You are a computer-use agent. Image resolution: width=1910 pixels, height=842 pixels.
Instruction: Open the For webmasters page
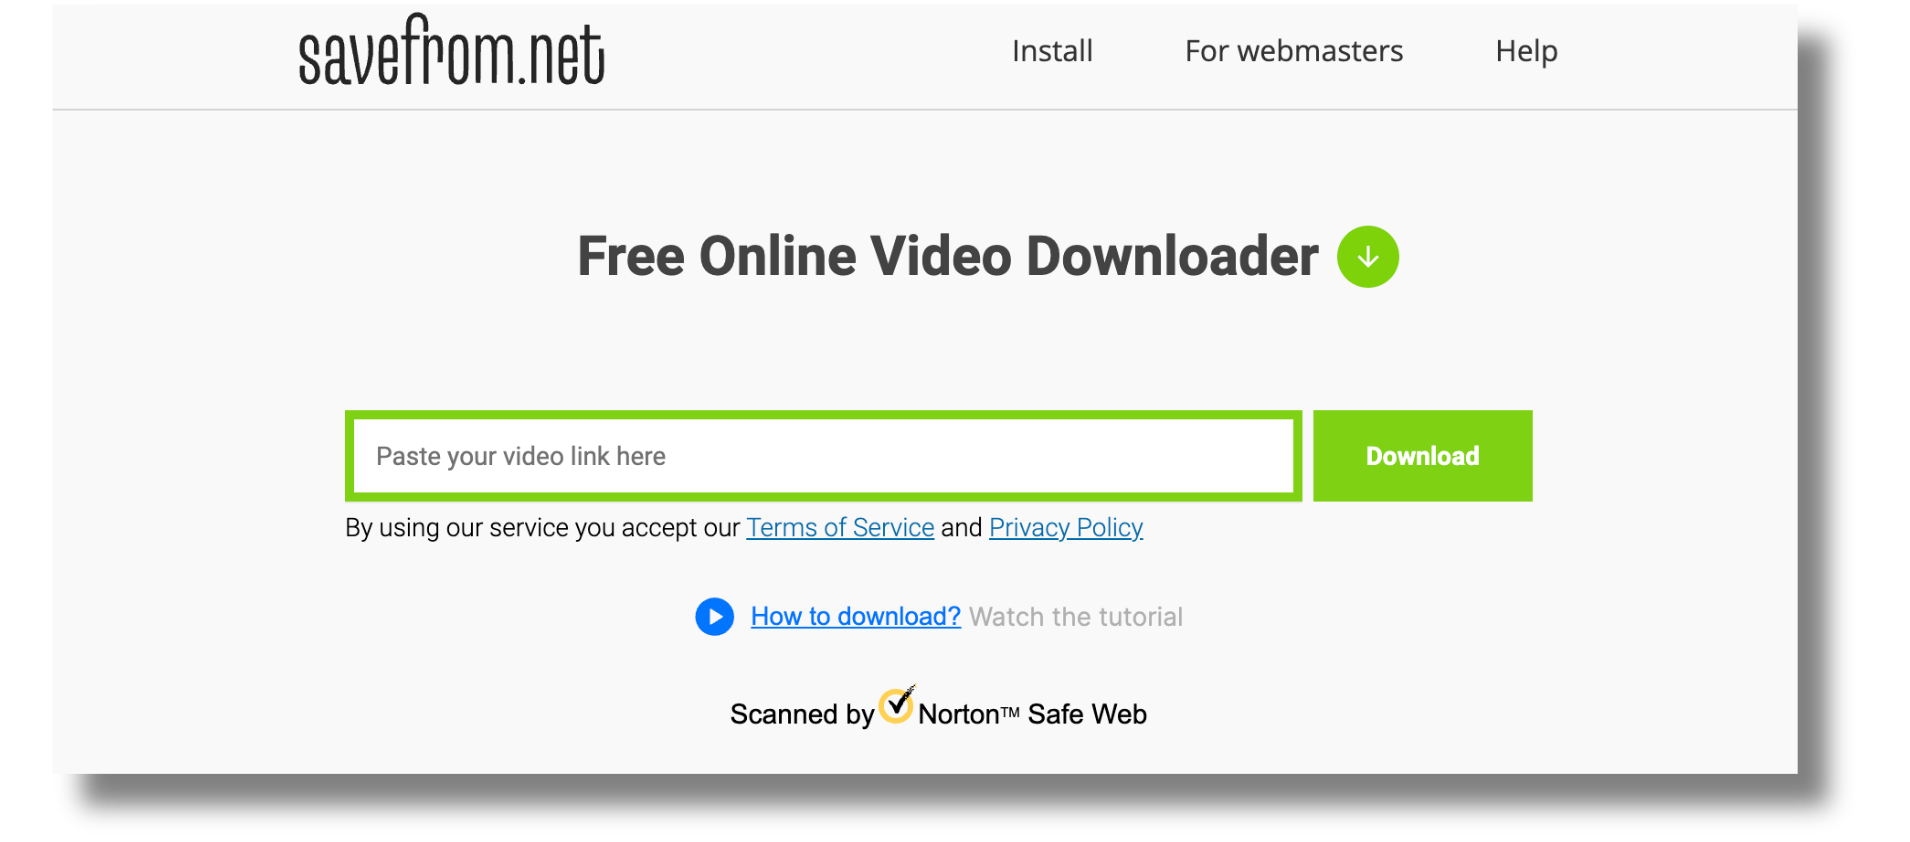pos(1294,51)
